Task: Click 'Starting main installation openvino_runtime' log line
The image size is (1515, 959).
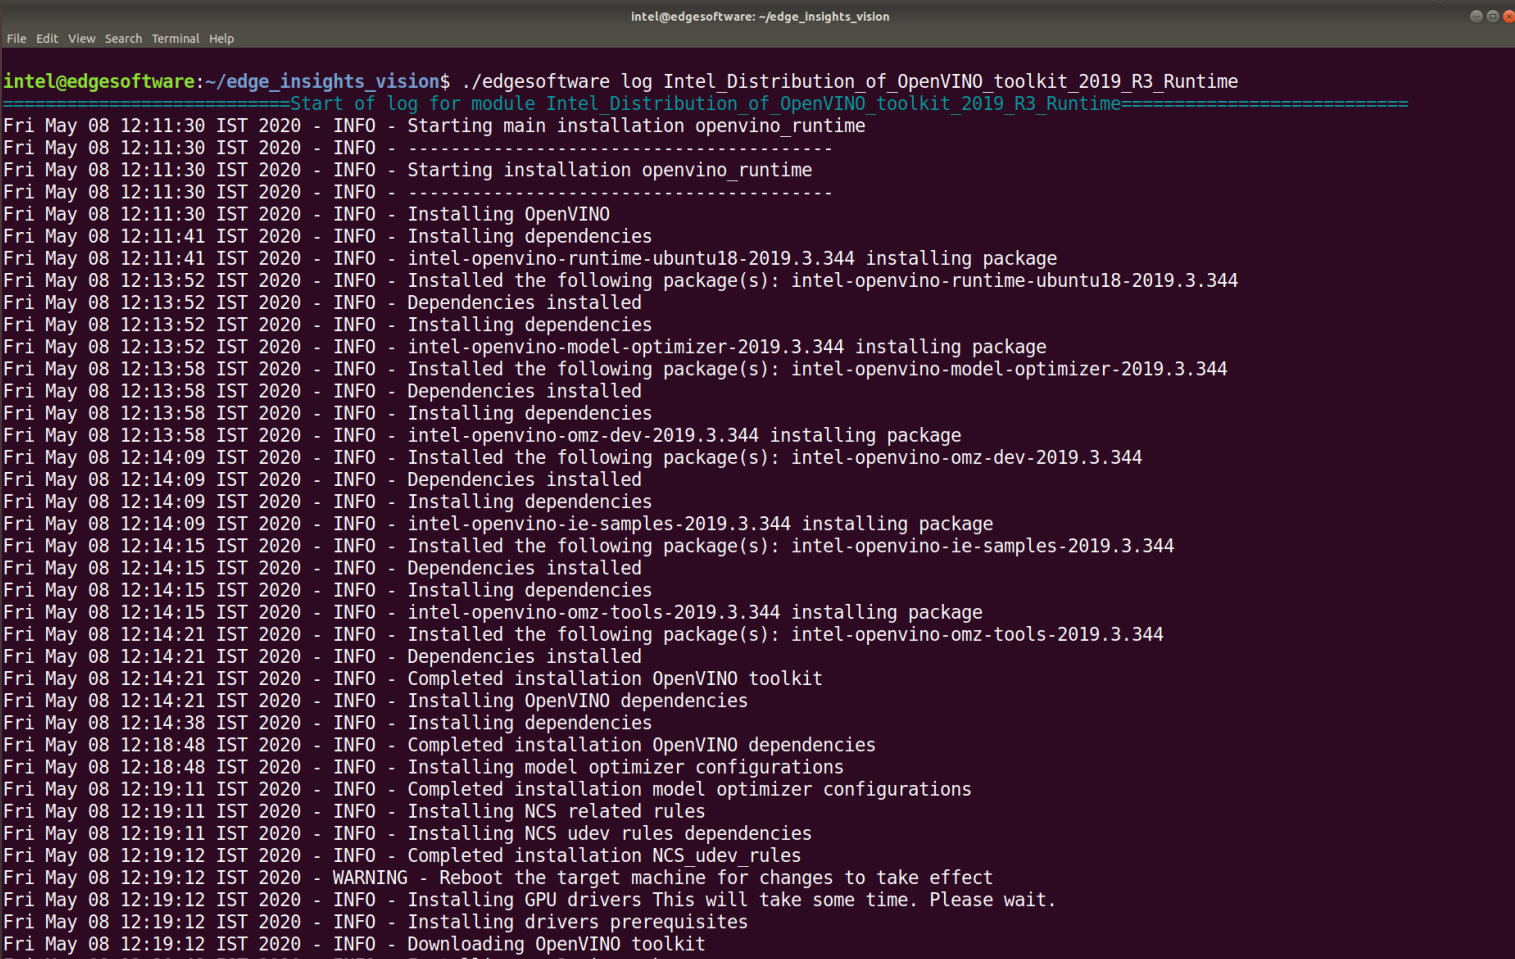Action: (434, 125)
